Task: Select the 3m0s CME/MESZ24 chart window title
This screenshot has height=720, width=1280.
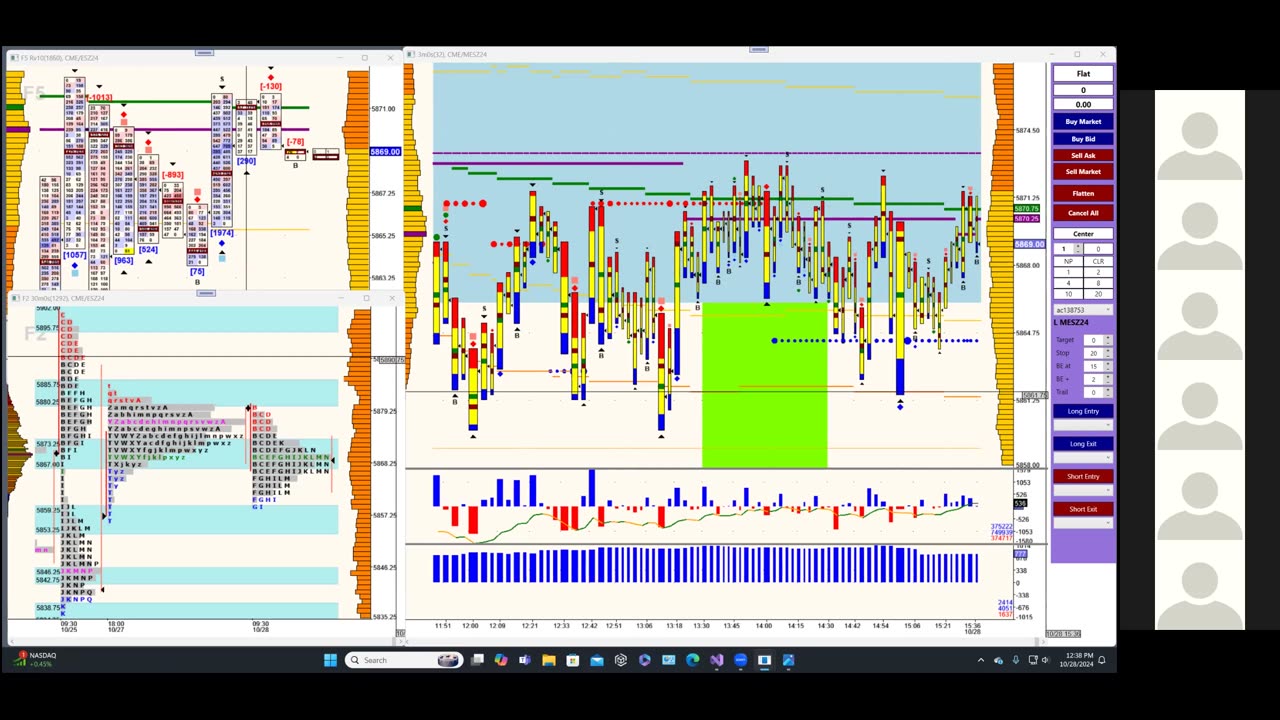Action: (452, 54)
